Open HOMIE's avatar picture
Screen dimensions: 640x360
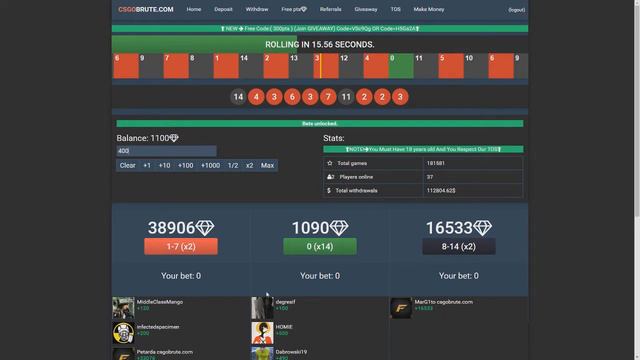point(262,333)
